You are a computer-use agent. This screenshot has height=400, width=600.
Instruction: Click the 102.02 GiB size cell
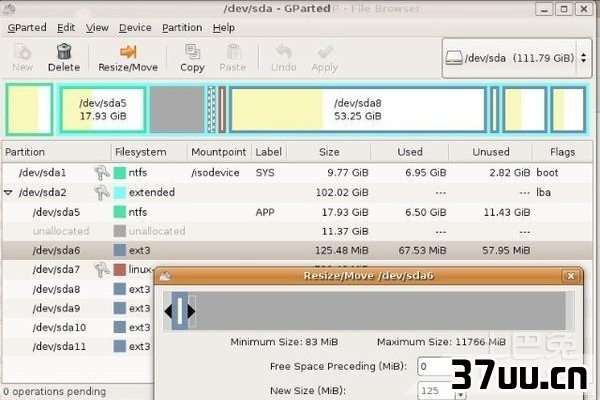(342, 192)
